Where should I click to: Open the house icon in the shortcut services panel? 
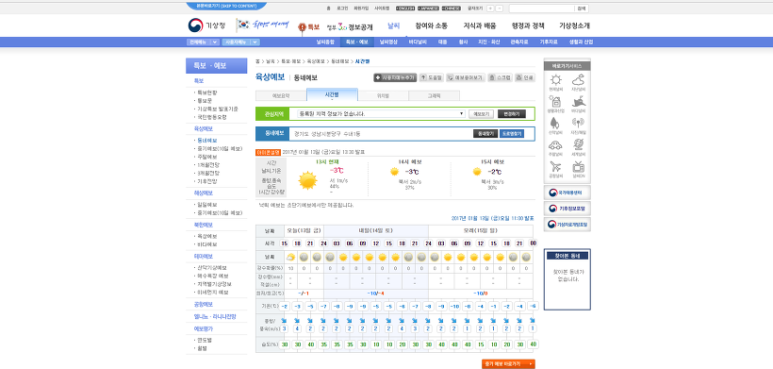pos(556,101)
